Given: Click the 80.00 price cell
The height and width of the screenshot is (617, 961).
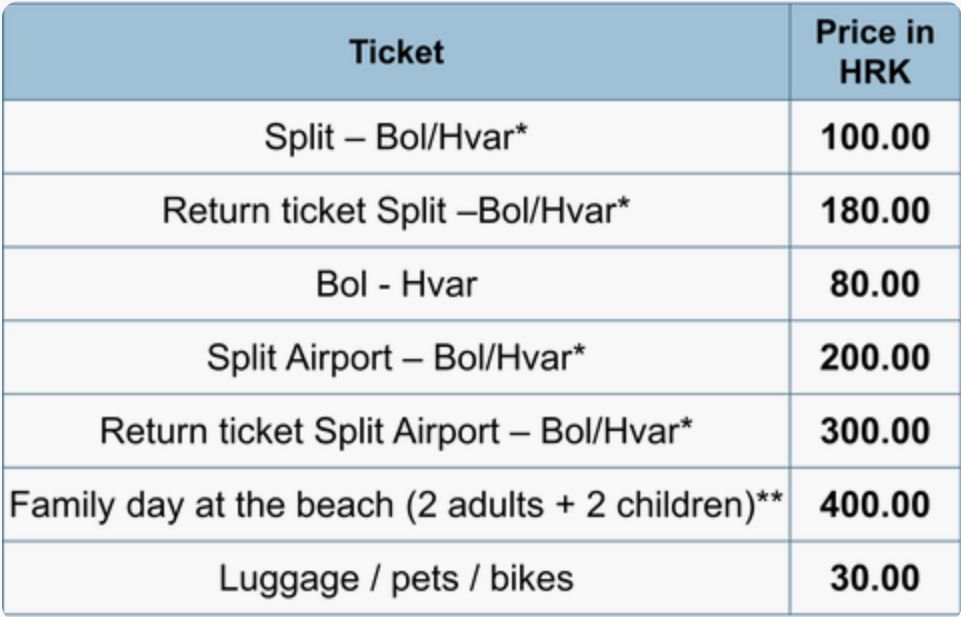Looking at the screenshot, I should [x=875, y=284].
